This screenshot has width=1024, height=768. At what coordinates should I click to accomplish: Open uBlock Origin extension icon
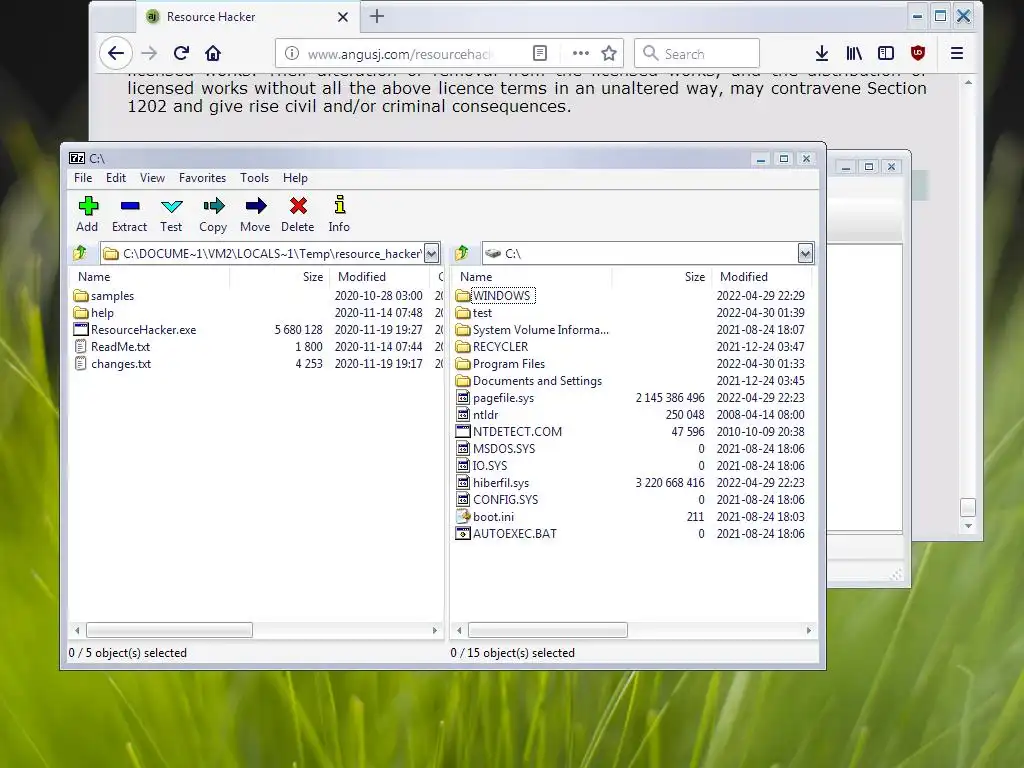tap(918, 53)
